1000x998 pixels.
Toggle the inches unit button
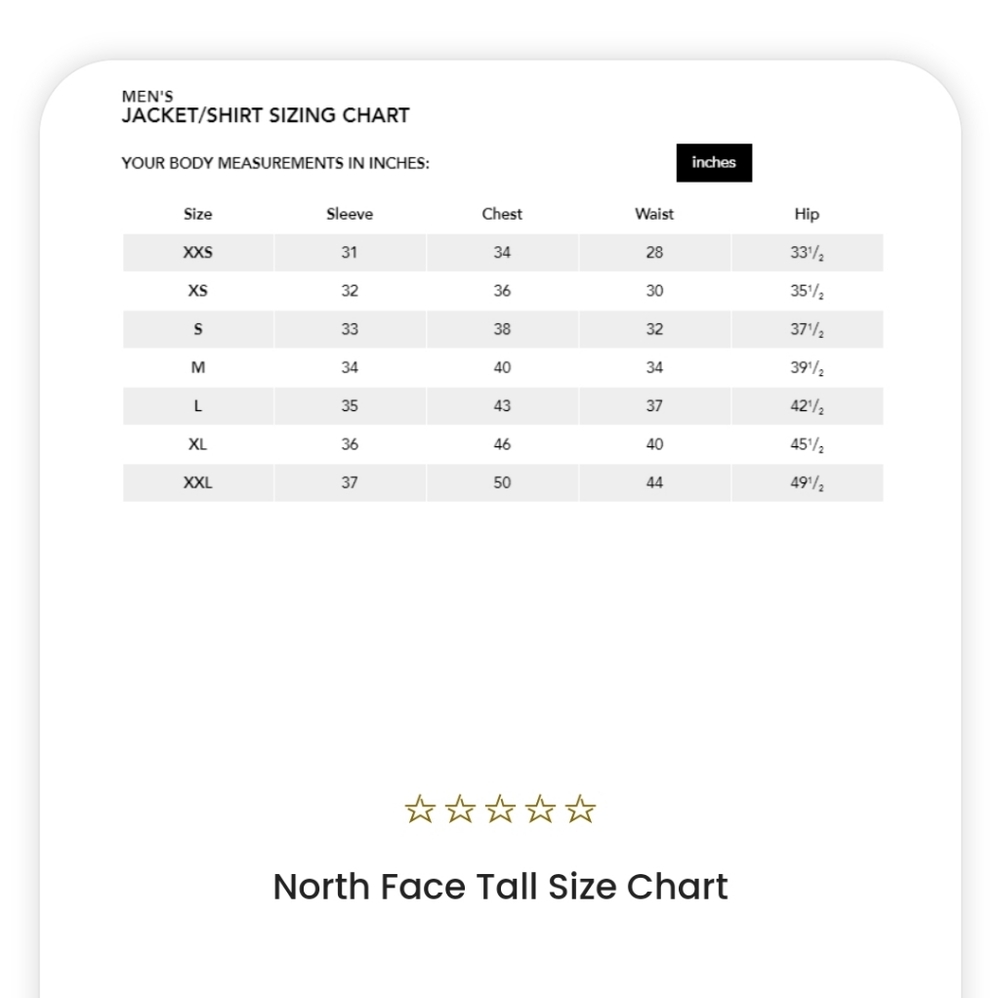coord(714,163)
